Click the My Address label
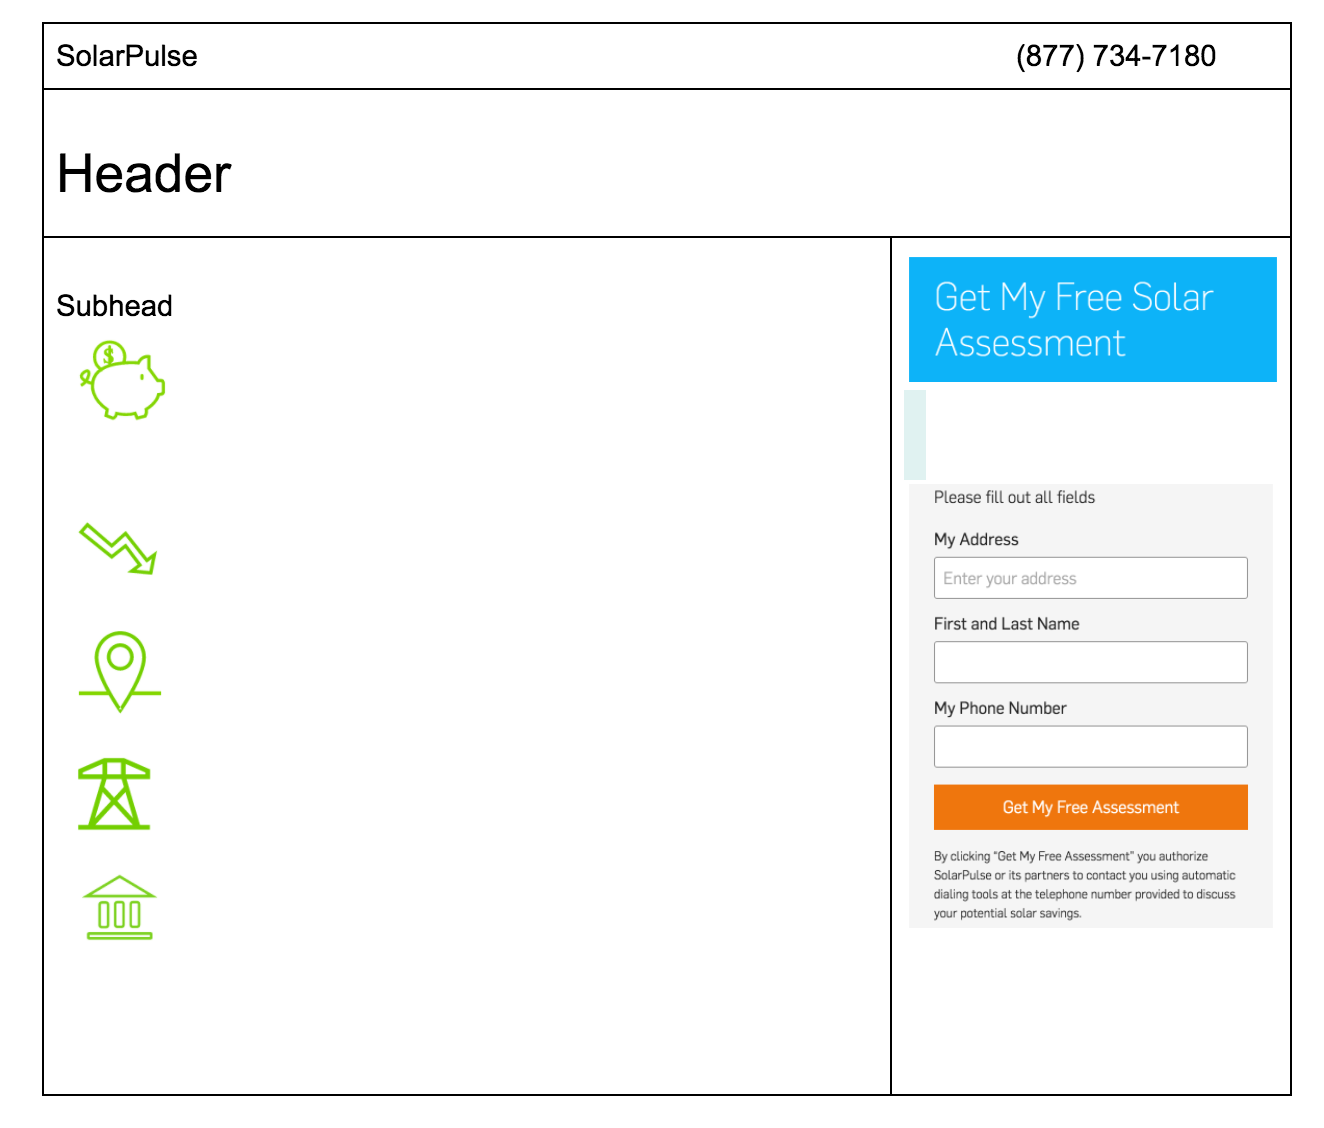1324x1128 pixels. click(x=976, y=539)
